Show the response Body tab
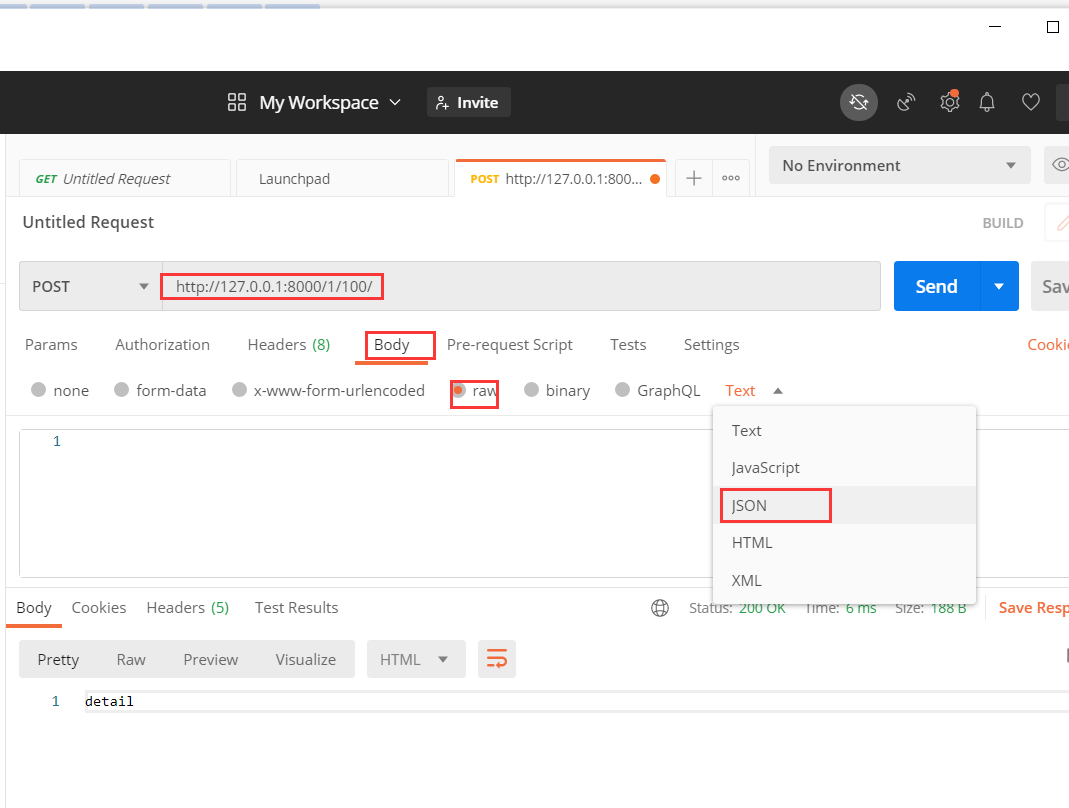The image size is (1069, 808). (x=34, y=608)
